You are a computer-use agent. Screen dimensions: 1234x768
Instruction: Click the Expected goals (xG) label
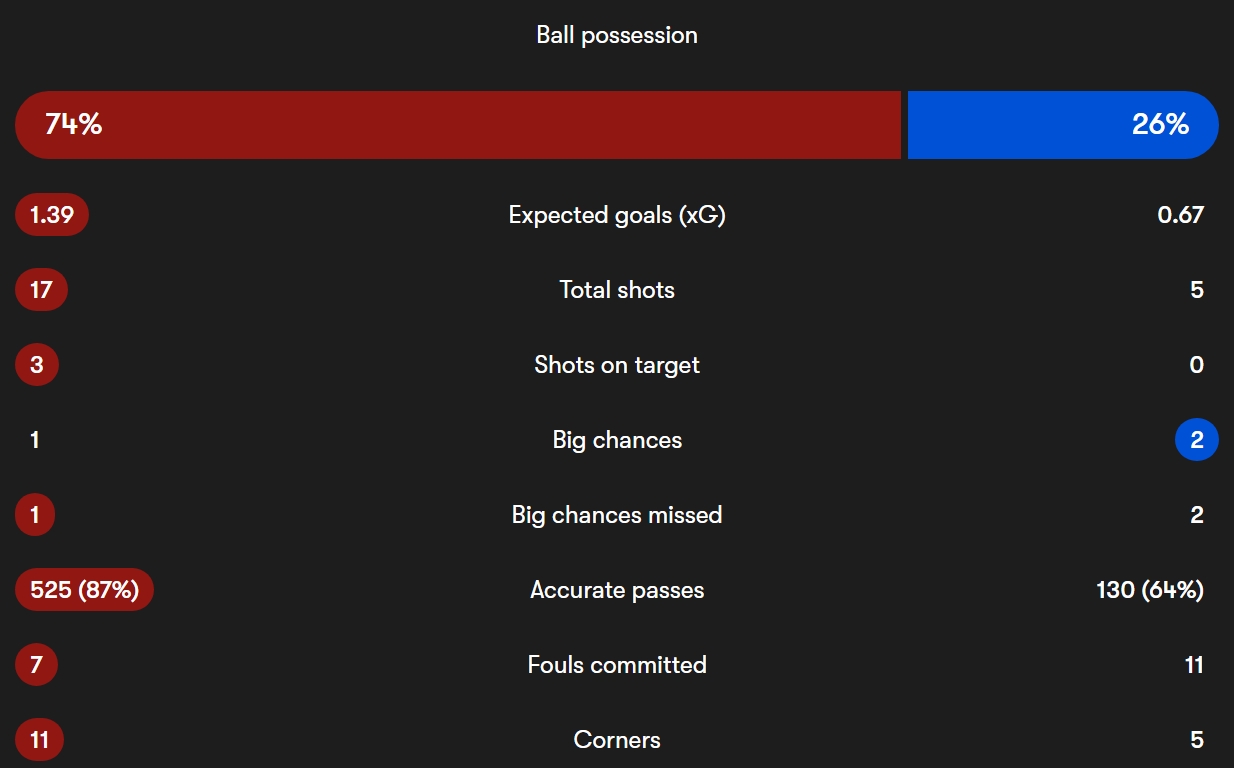coord(617,215)
